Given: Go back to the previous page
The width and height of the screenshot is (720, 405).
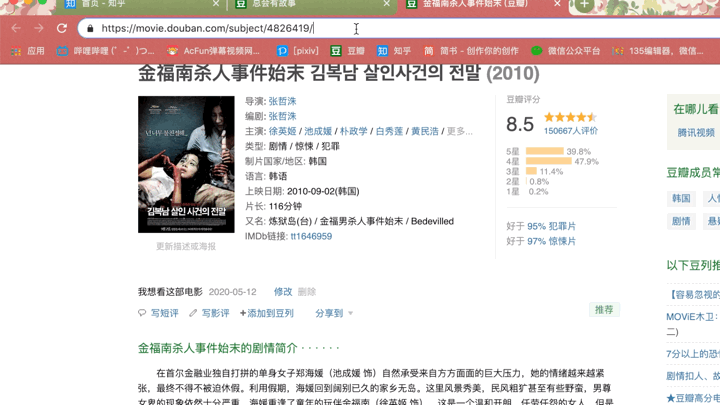Looking at the screenshot, I should click(16, 28).
